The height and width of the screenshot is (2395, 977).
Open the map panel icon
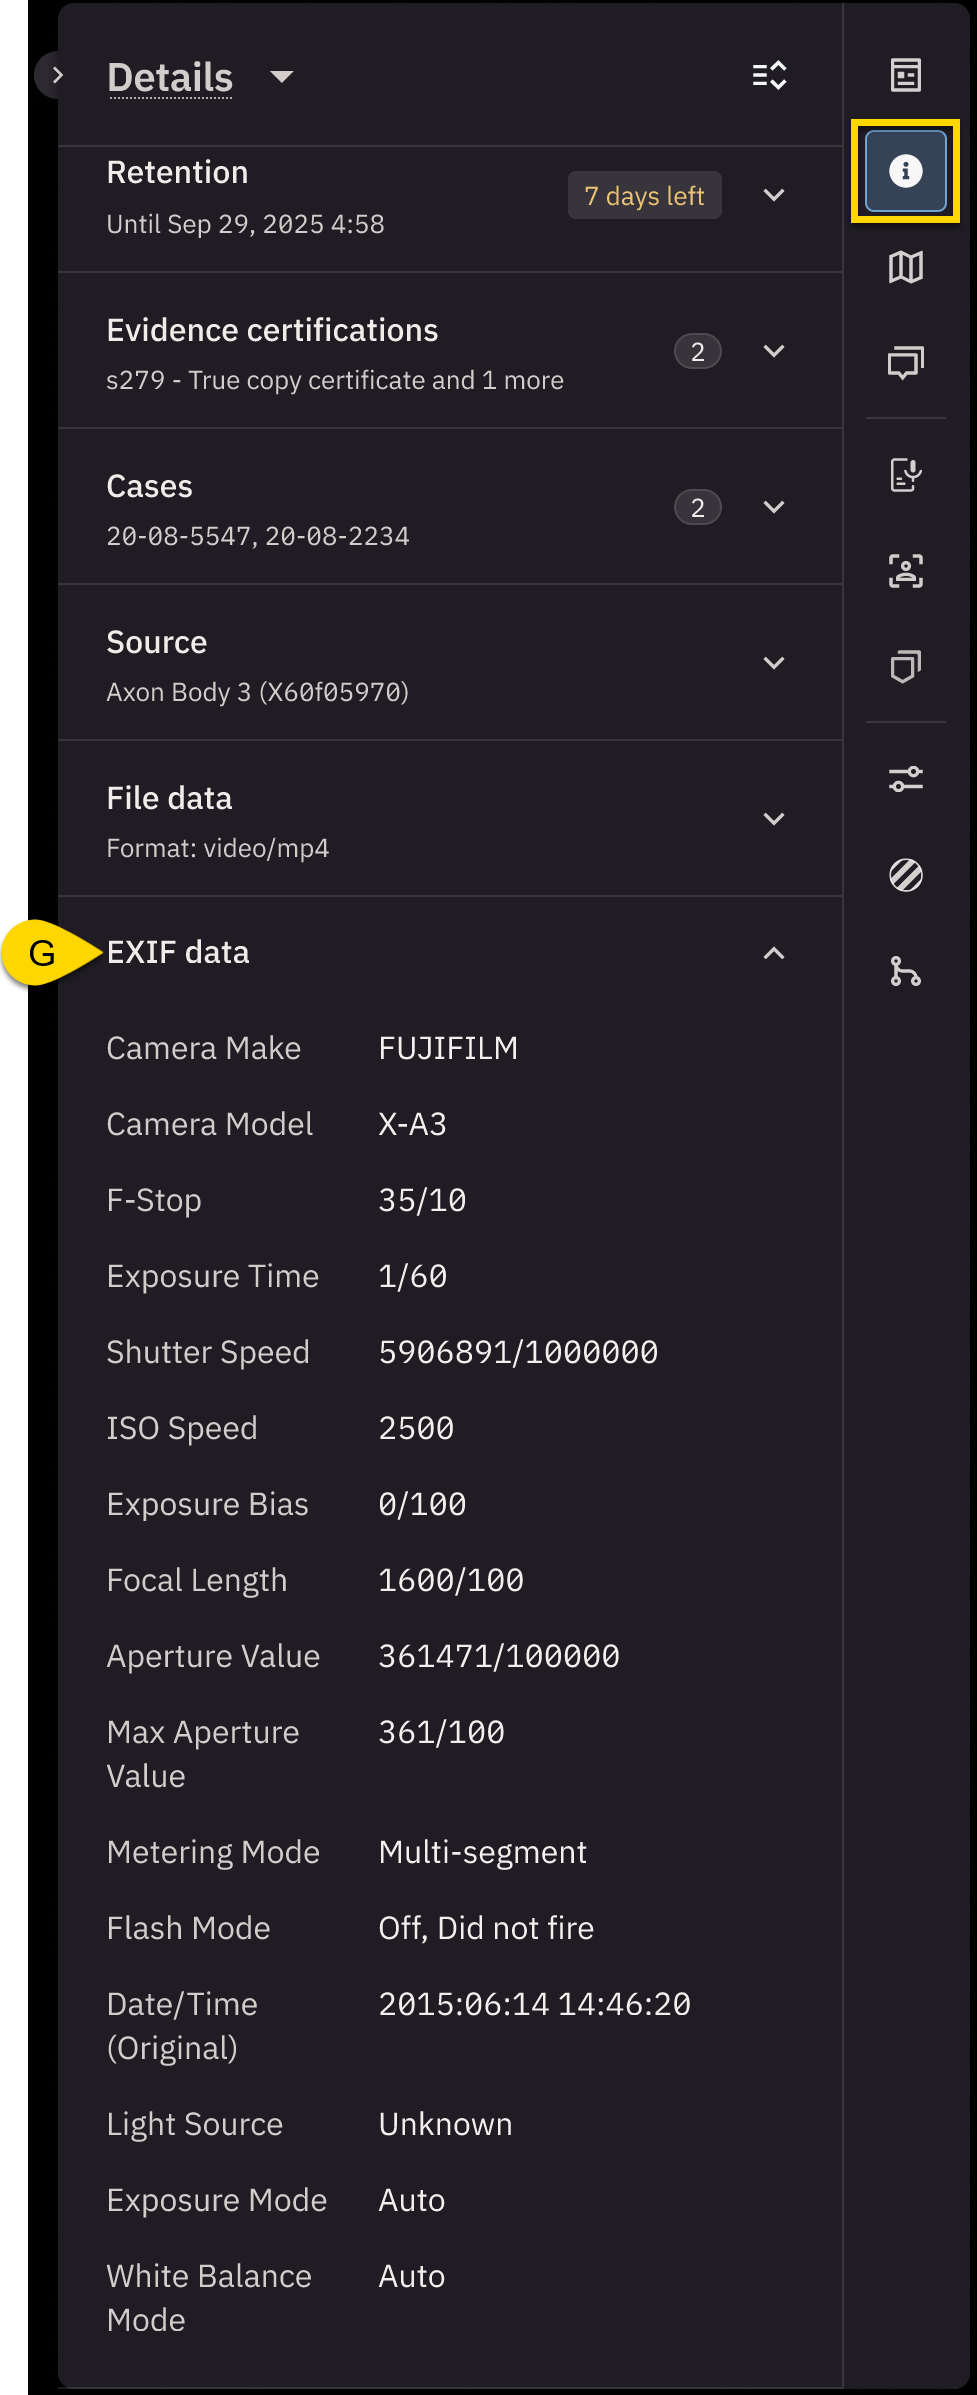905,267
